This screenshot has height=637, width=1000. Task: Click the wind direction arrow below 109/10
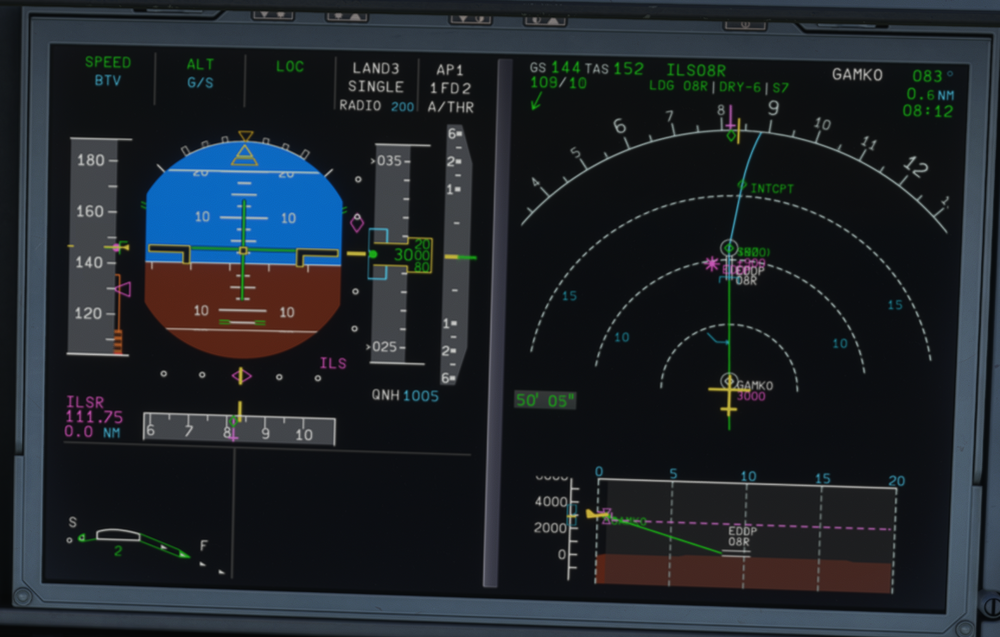point(537,100)
